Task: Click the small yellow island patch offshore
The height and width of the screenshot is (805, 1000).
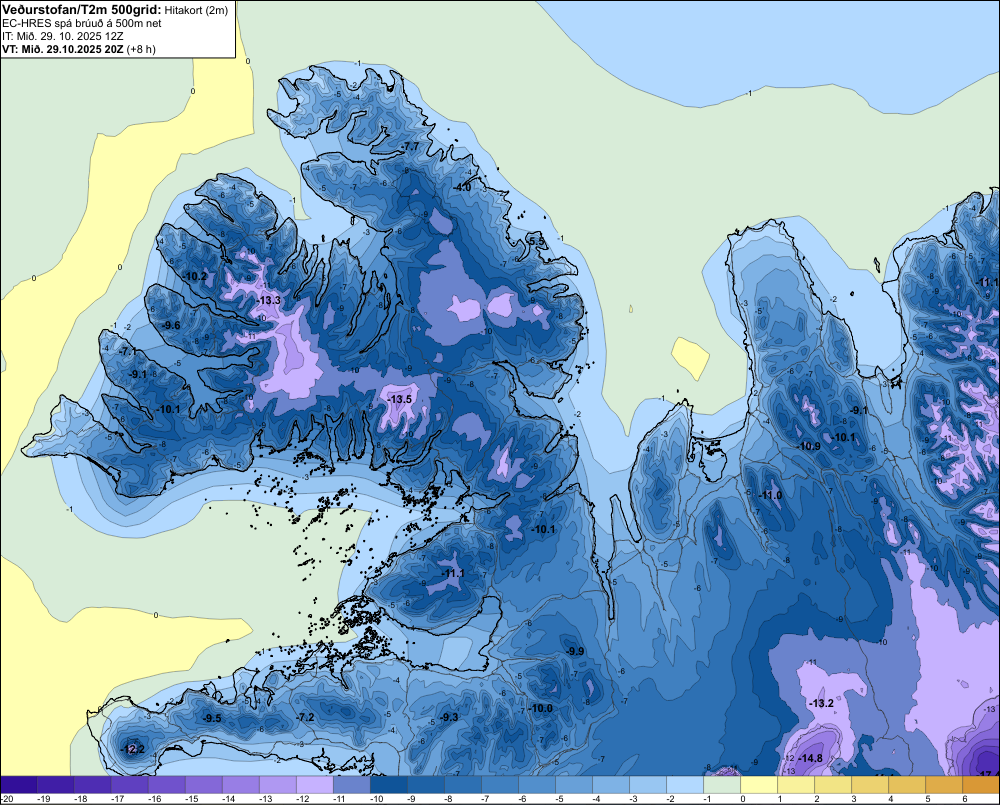Action: click(690, 358)
